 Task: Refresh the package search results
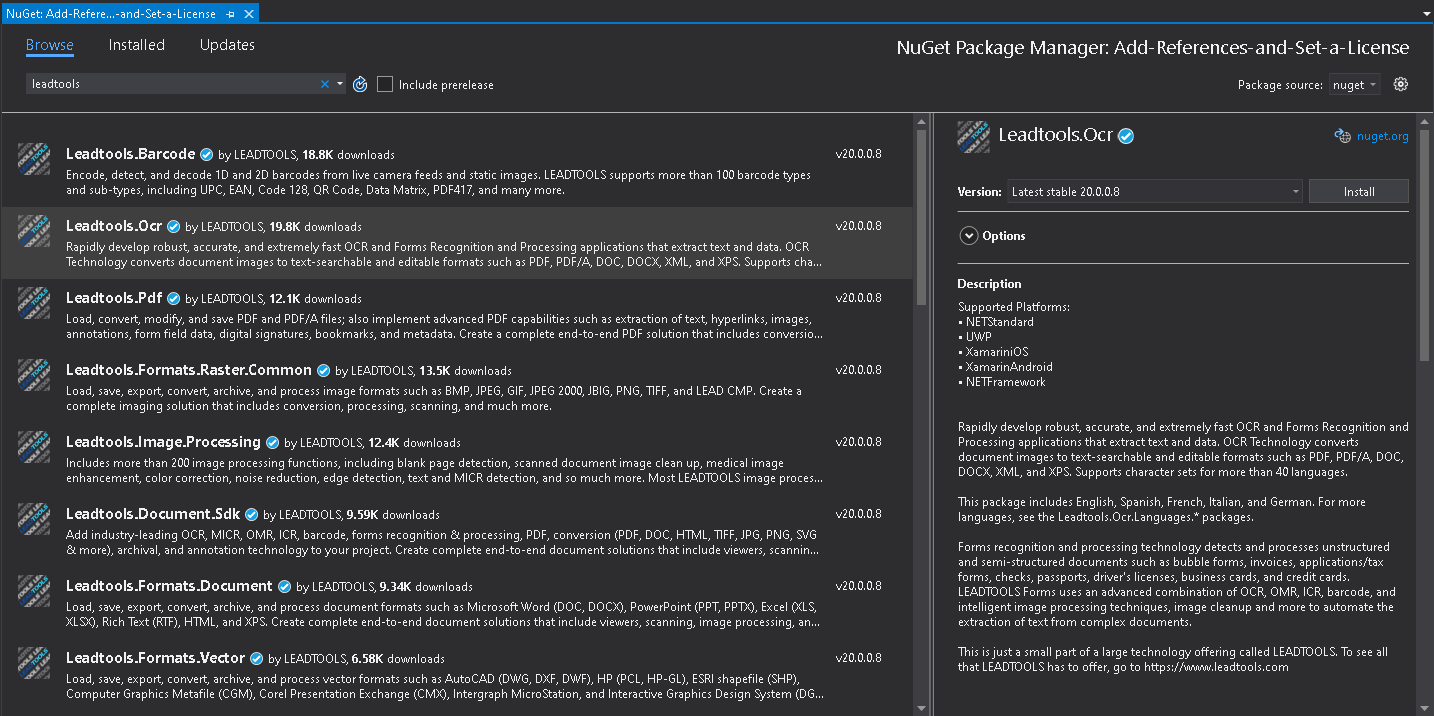pos(360,85)
